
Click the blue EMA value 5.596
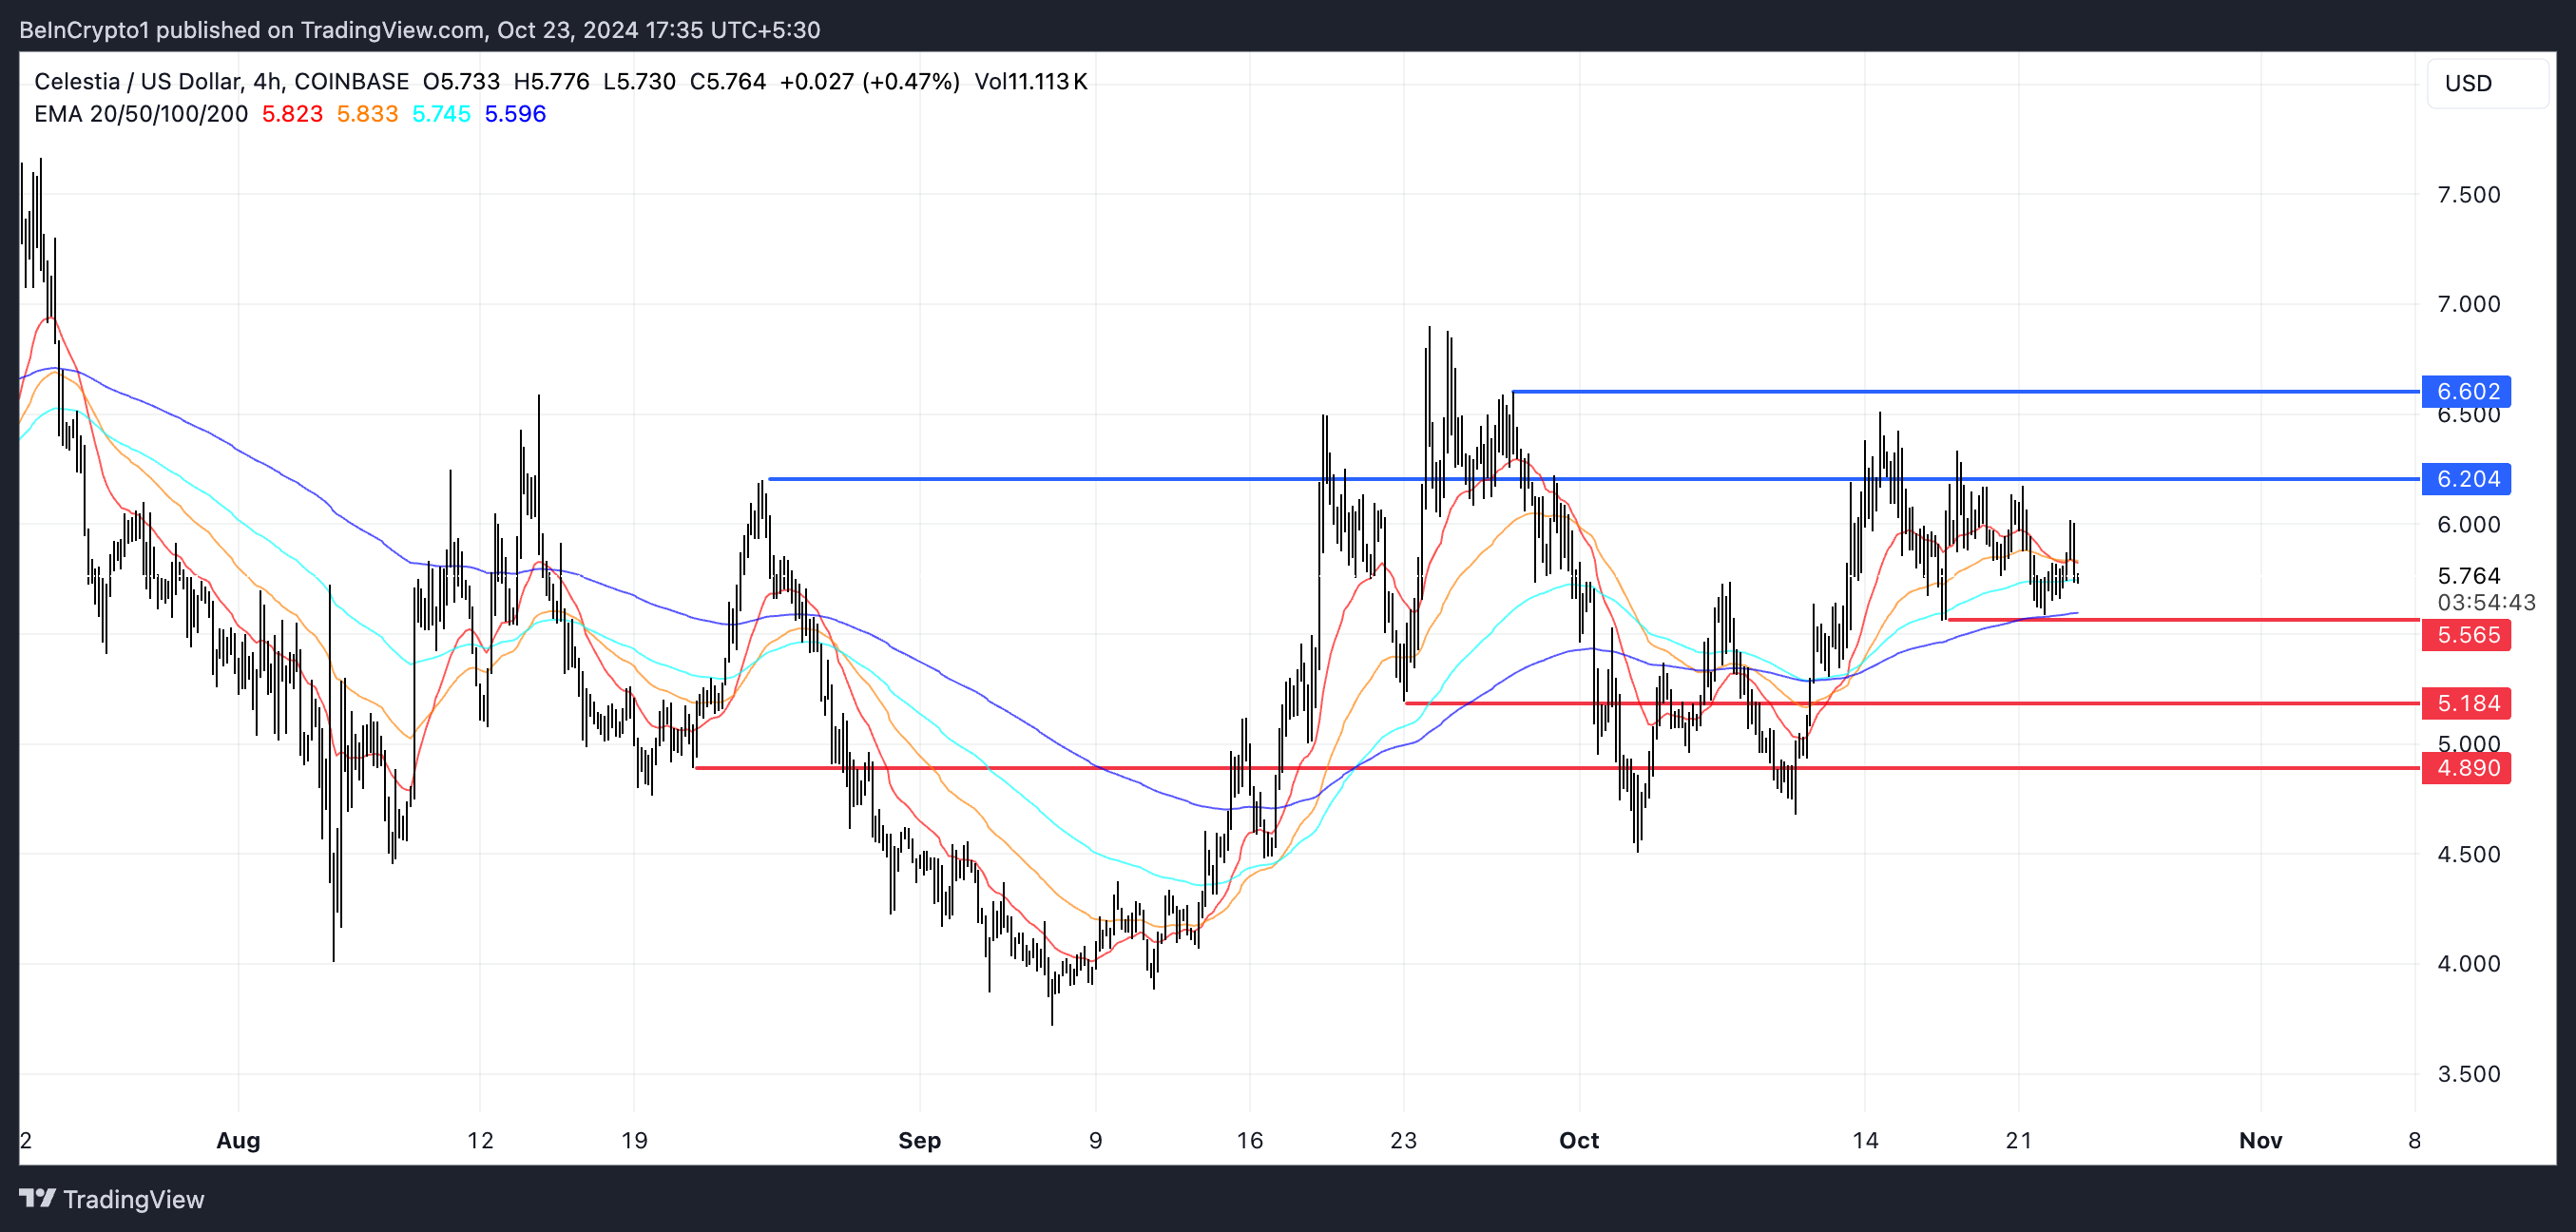point(515,114)
